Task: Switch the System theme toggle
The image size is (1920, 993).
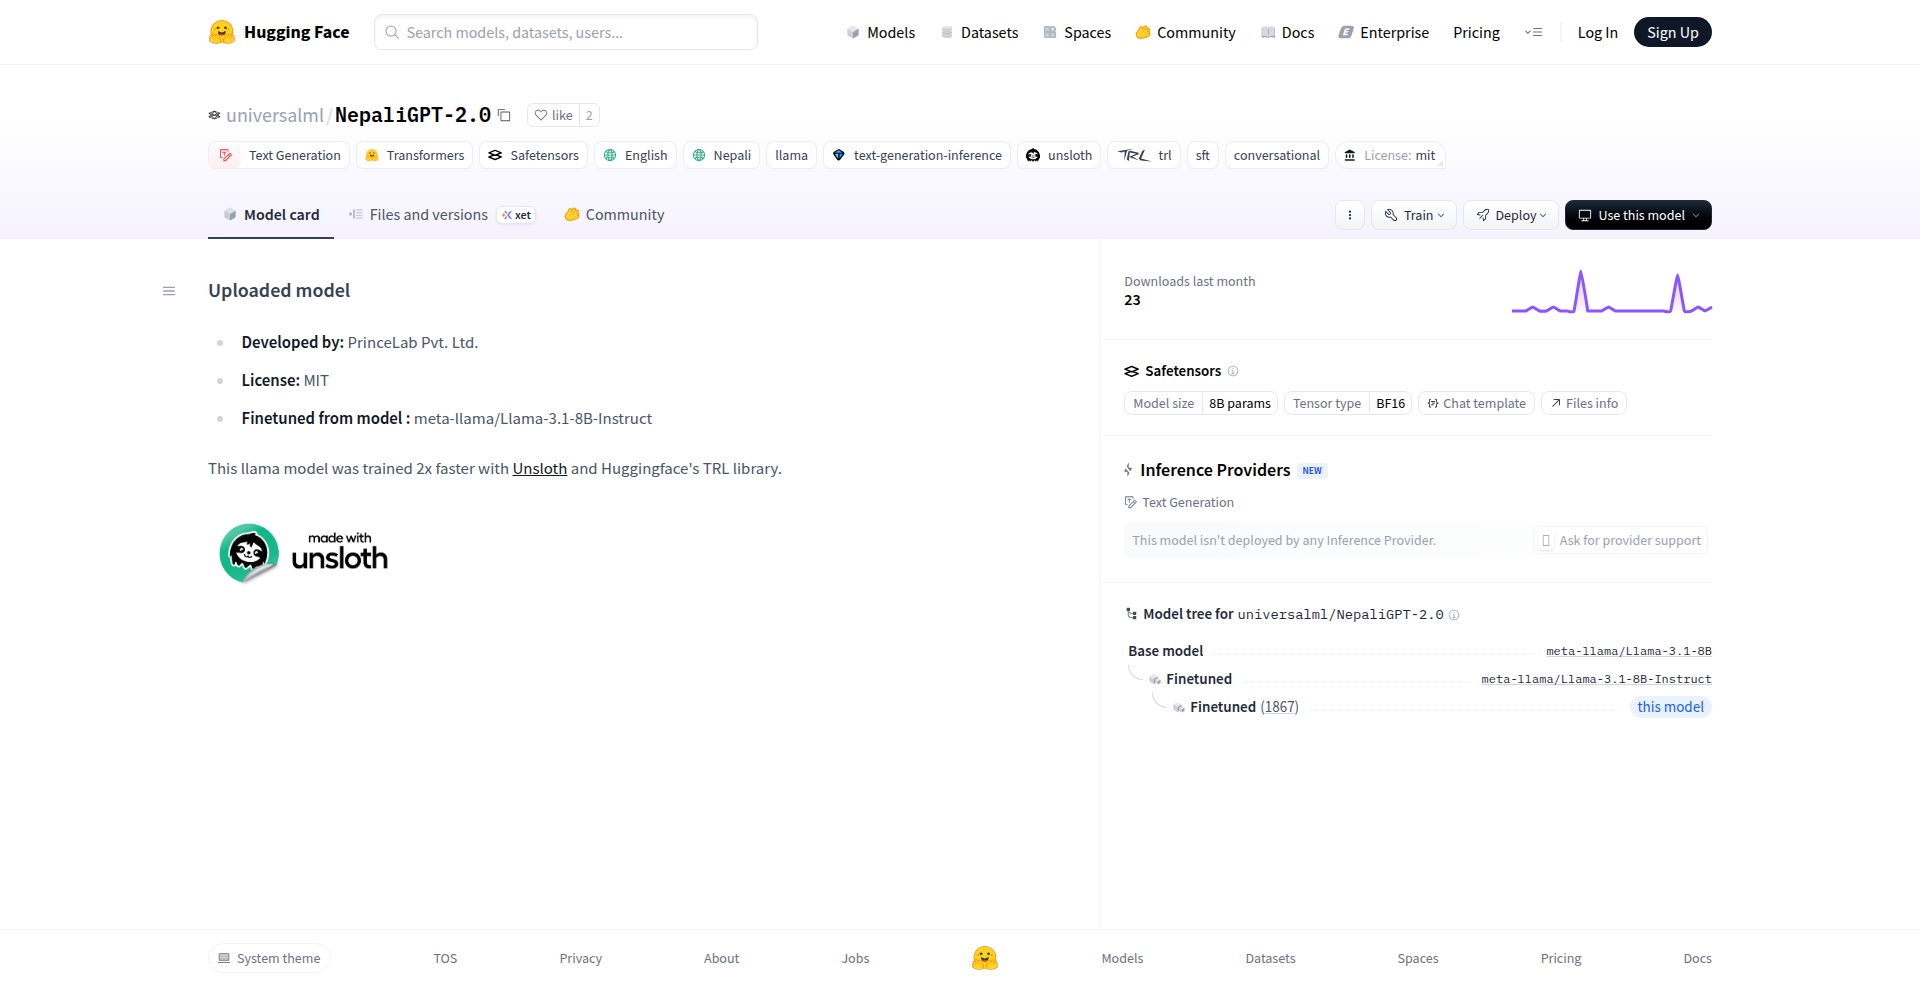Action: 268,957
